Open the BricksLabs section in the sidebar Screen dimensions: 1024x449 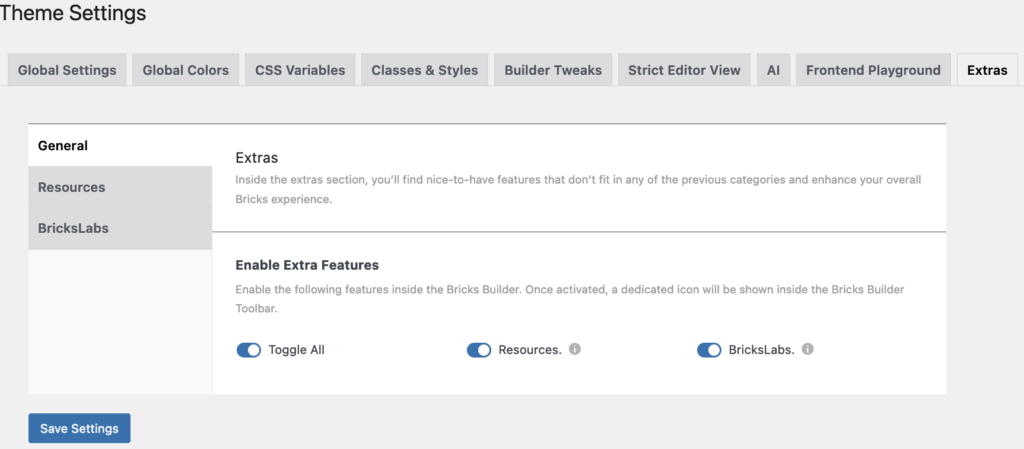73,228
